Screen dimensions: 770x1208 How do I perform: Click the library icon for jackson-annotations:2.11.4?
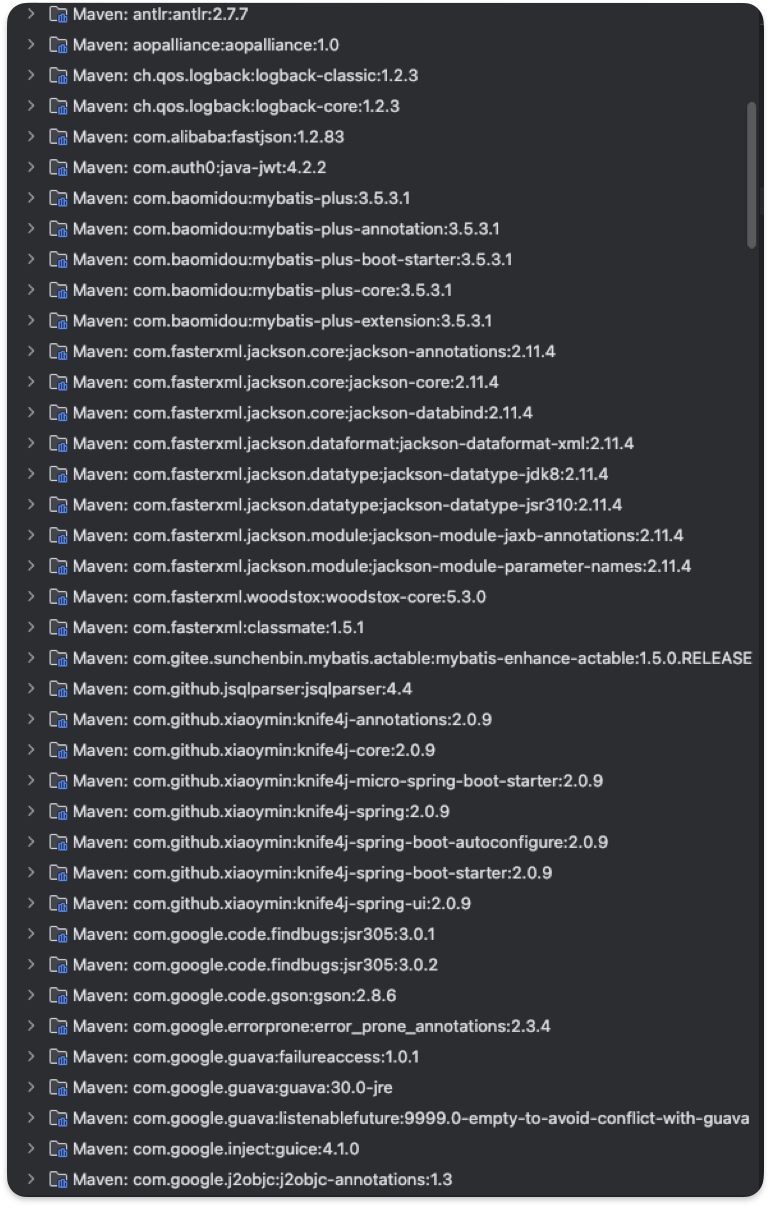(x=58, y=352)
